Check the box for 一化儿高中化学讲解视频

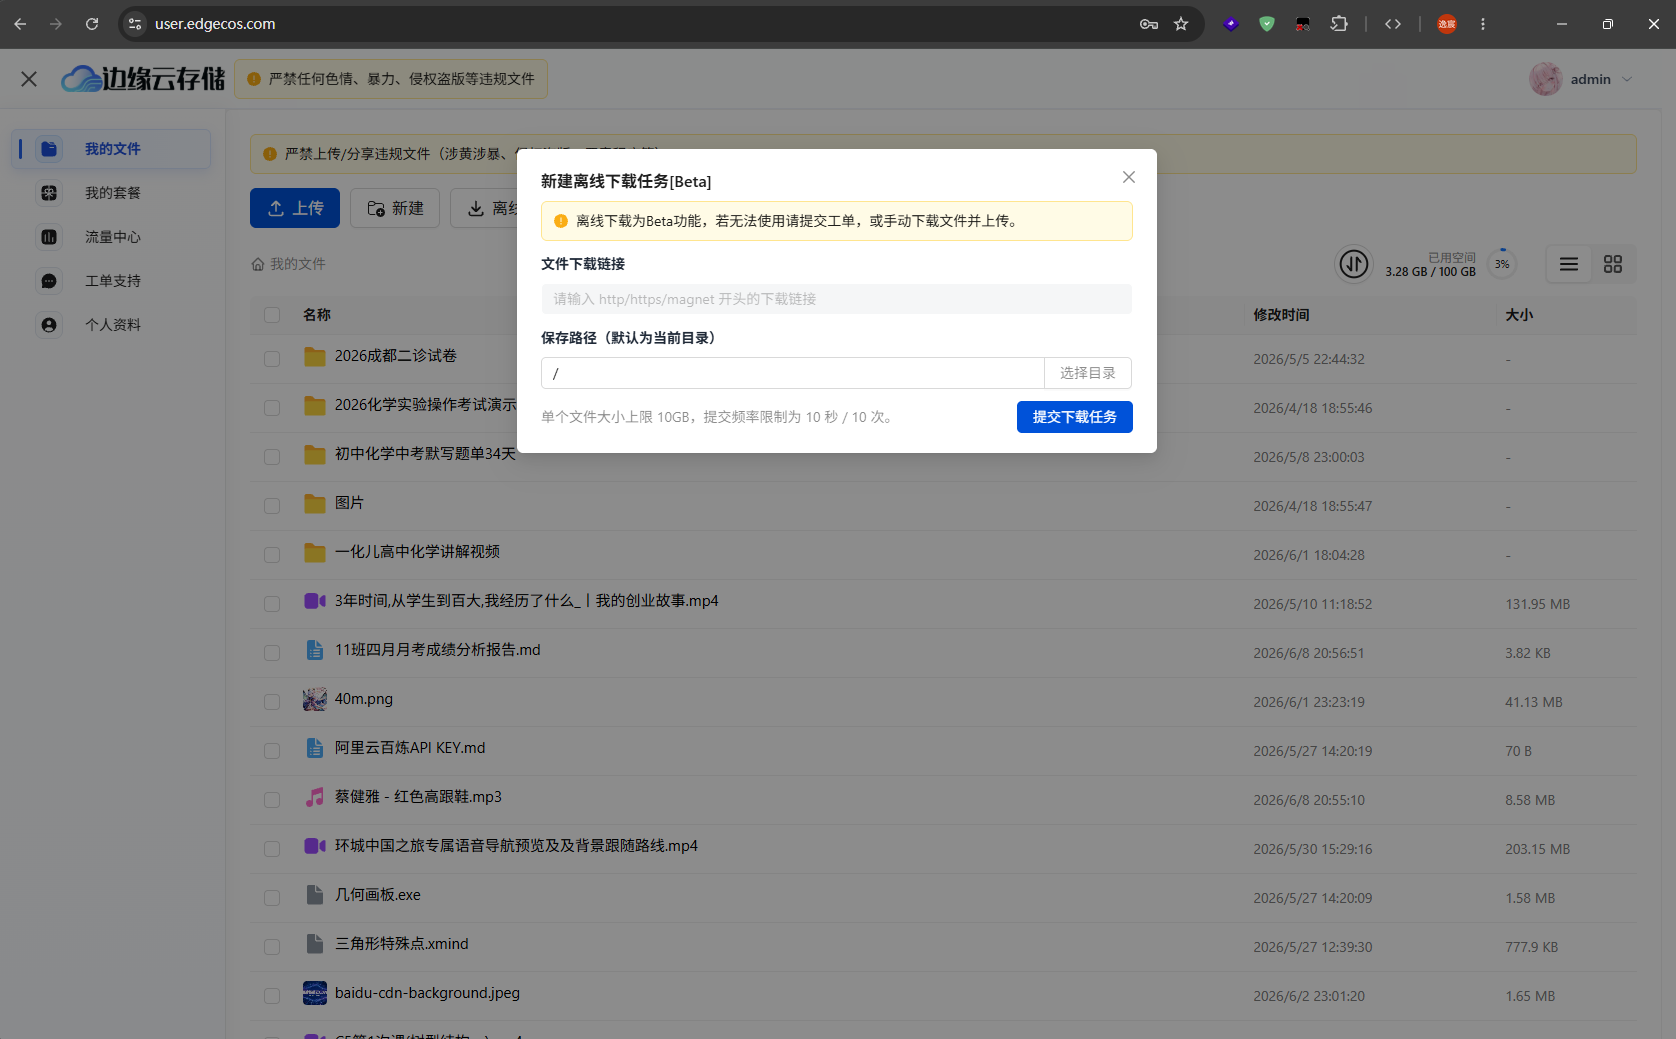point(272,555)
